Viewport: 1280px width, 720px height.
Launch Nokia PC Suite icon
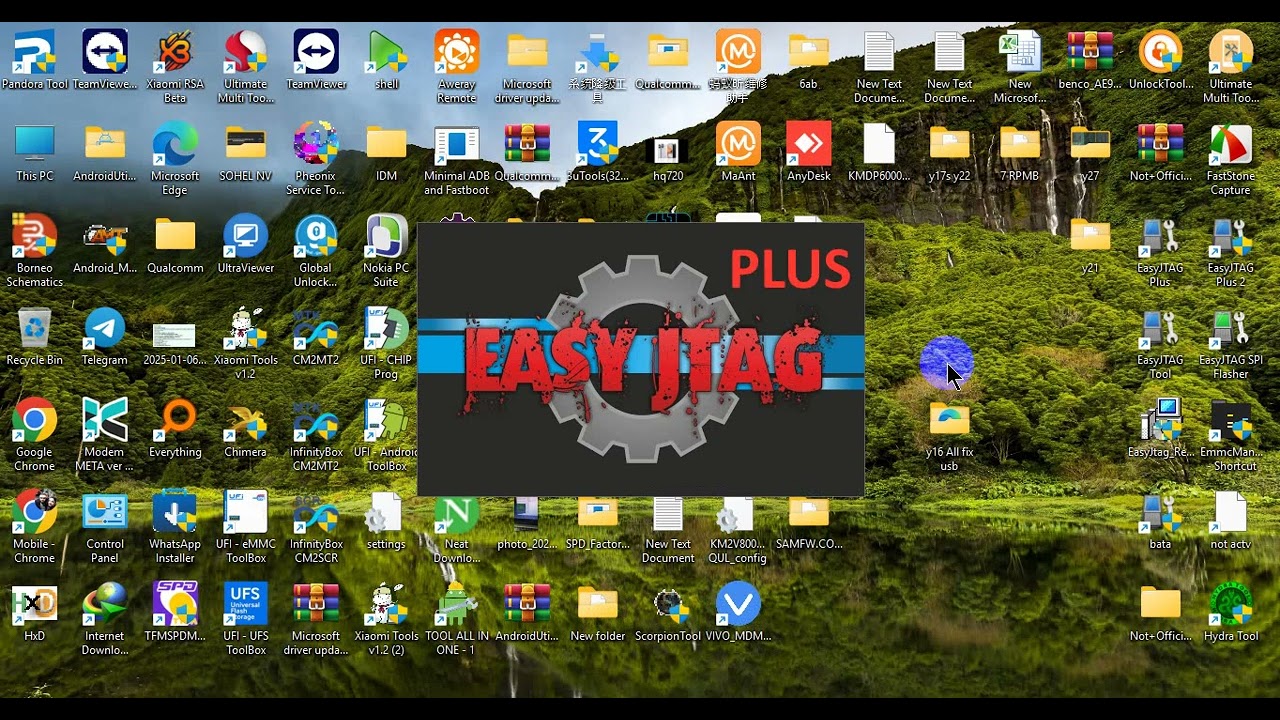tap(386, 251)
